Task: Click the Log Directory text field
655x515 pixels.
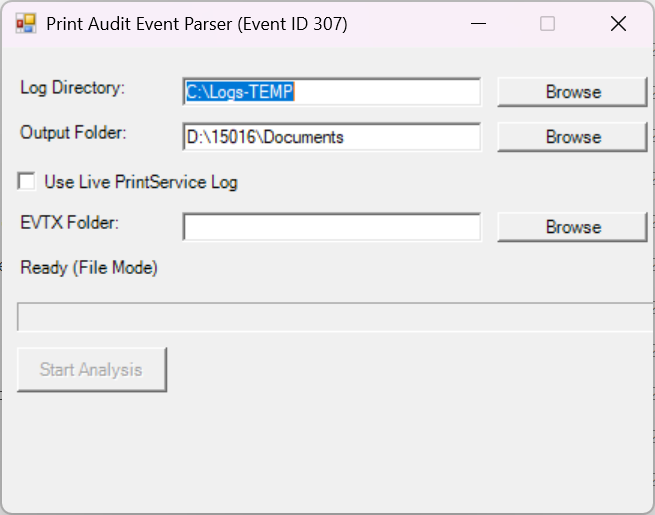Action: tap(332, 92)
